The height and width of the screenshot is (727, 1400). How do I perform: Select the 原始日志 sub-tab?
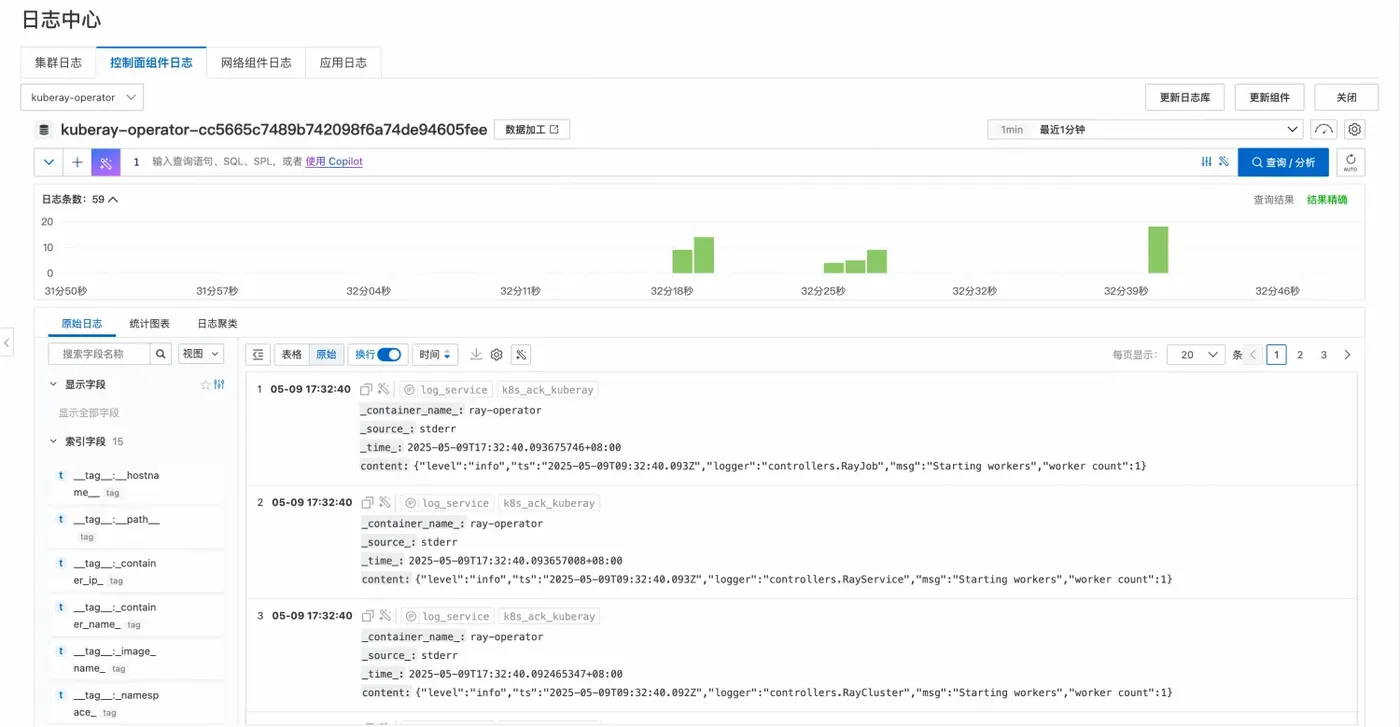[82, 324]
